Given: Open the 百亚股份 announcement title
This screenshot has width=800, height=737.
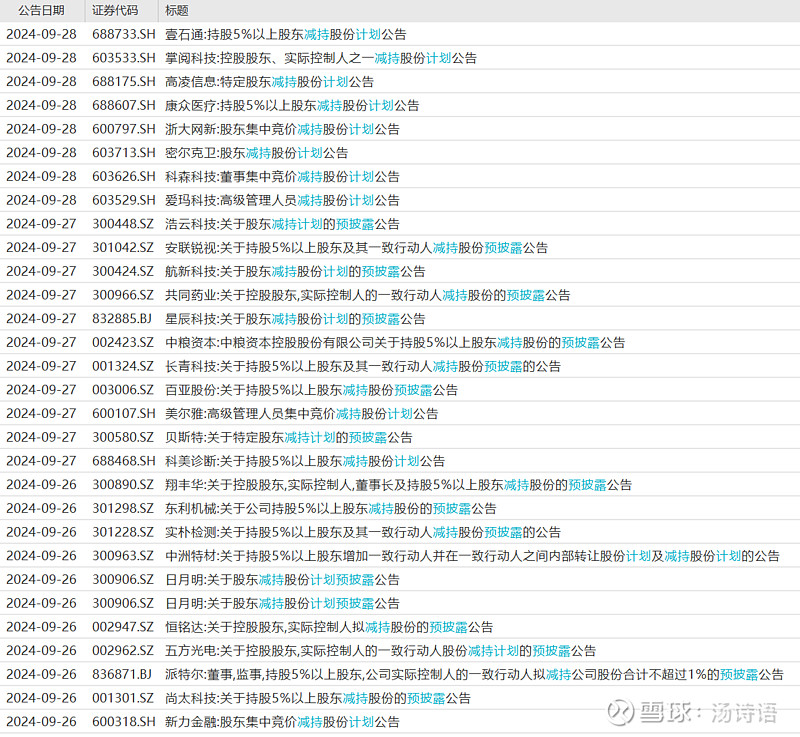Looking at the screenshot, I should pyautogui.click(x=311, y=390).
